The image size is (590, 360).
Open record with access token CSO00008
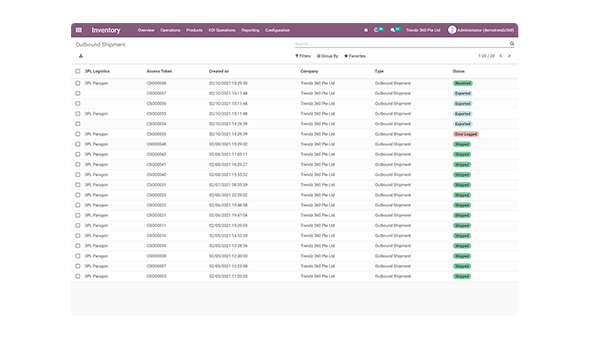[156, 256]
